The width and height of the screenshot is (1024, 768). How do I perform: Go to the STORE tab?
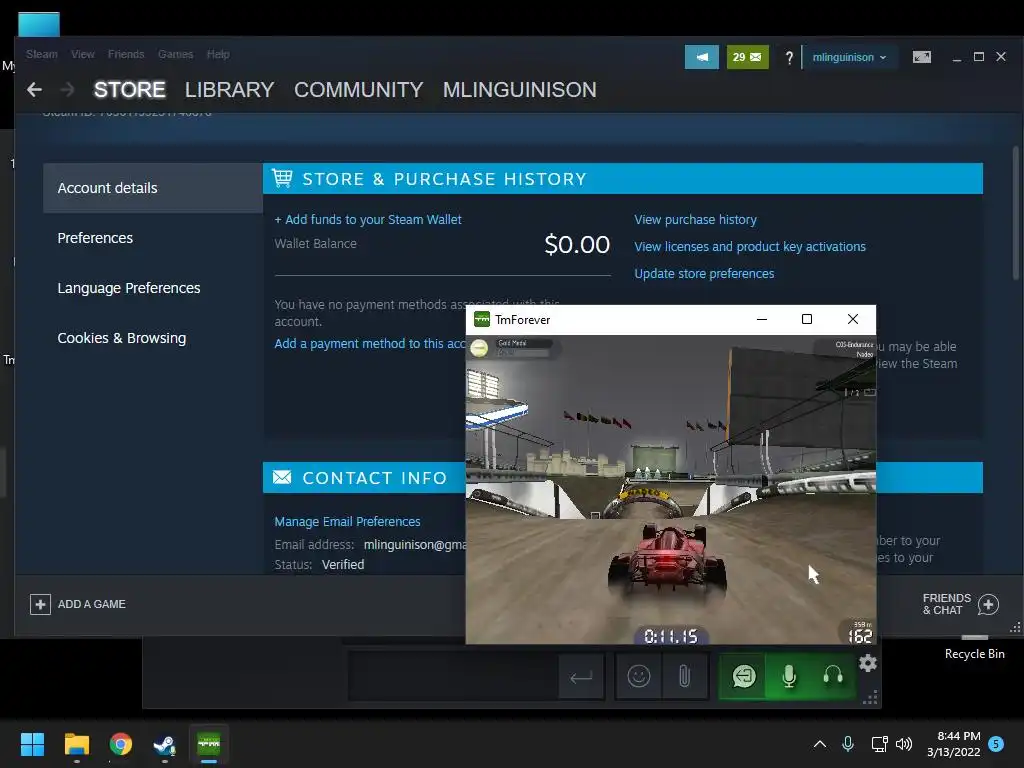tap(129, 89)
